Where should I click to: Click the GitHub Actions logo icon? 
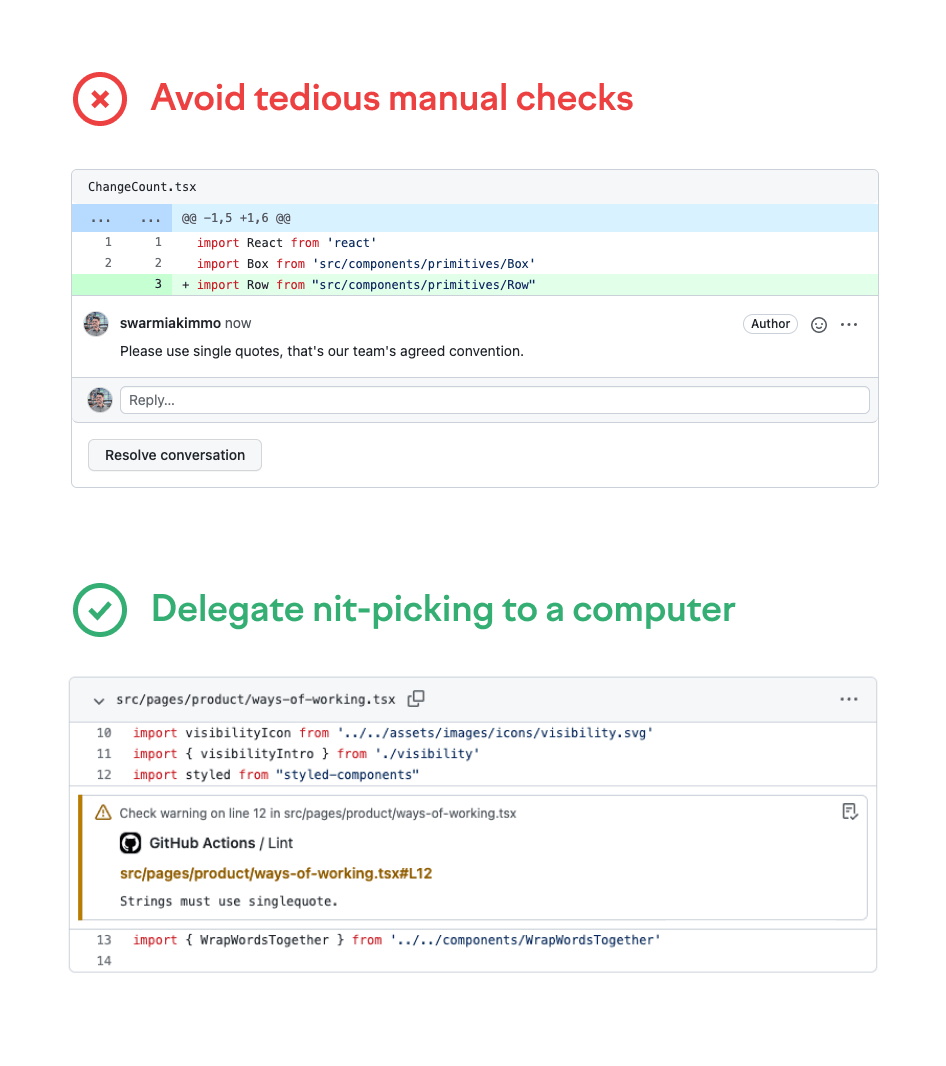[130, 843]
